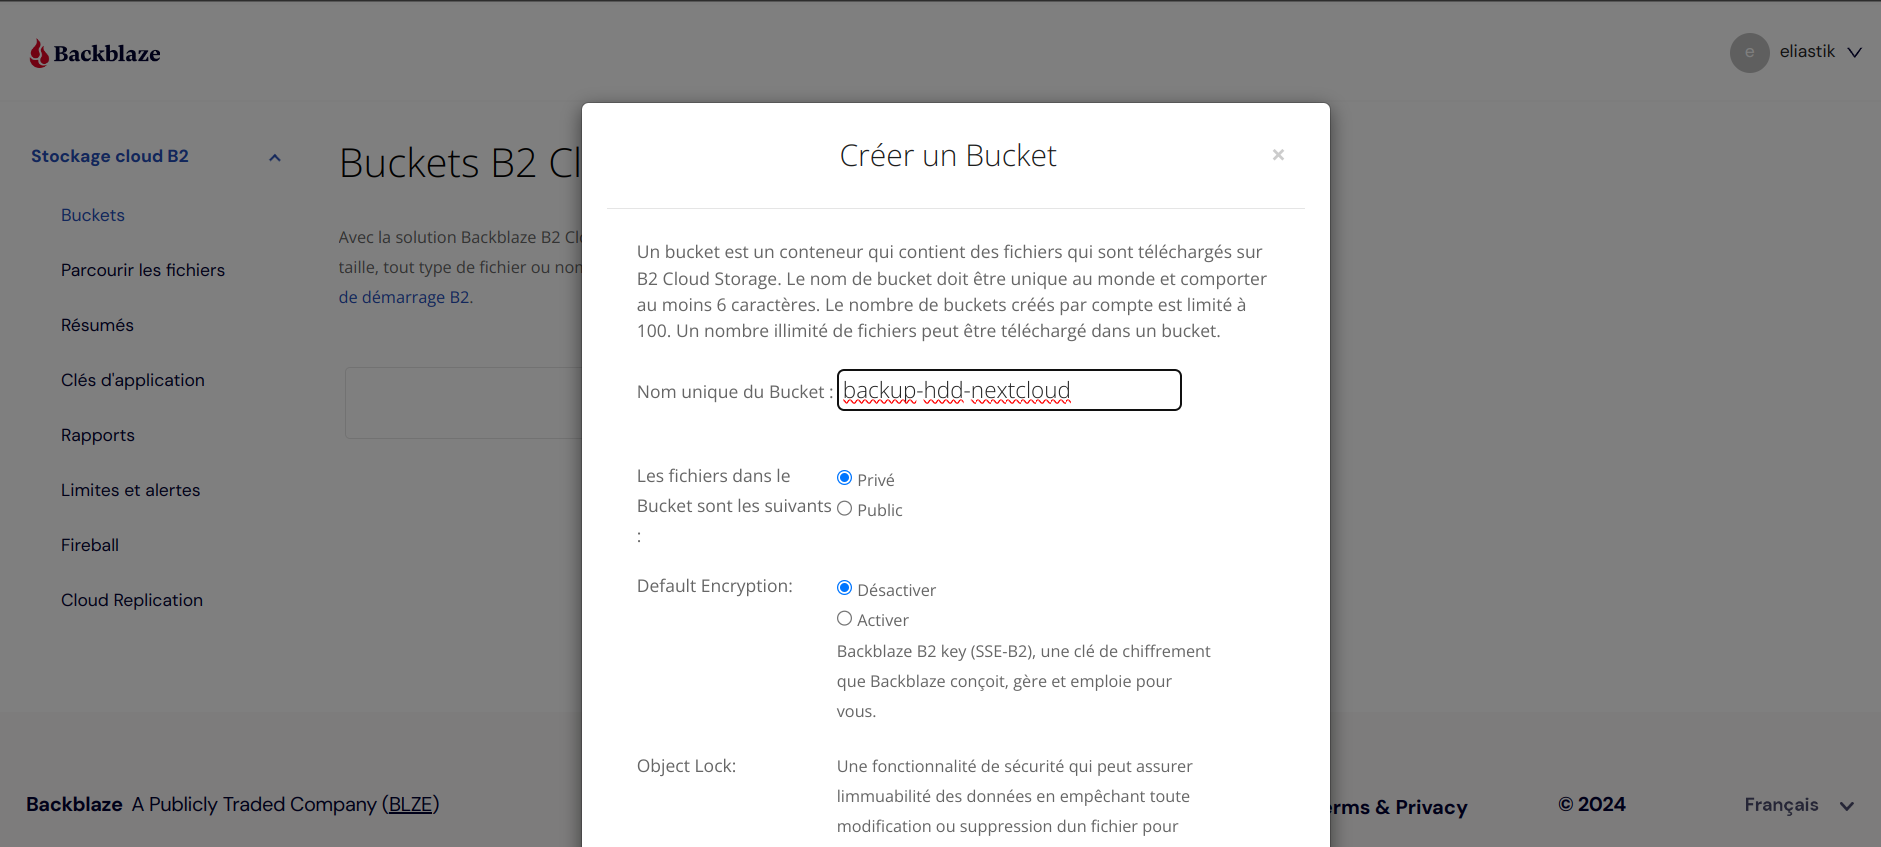This screenshot has height=847, width=1881.
Task: Open Limites et alertes
Action: point(131,490)
